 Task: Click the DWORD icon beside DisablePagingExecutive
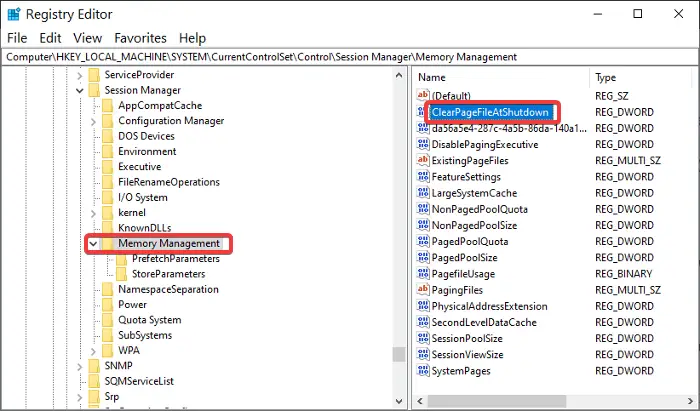[x=422, y=144]
